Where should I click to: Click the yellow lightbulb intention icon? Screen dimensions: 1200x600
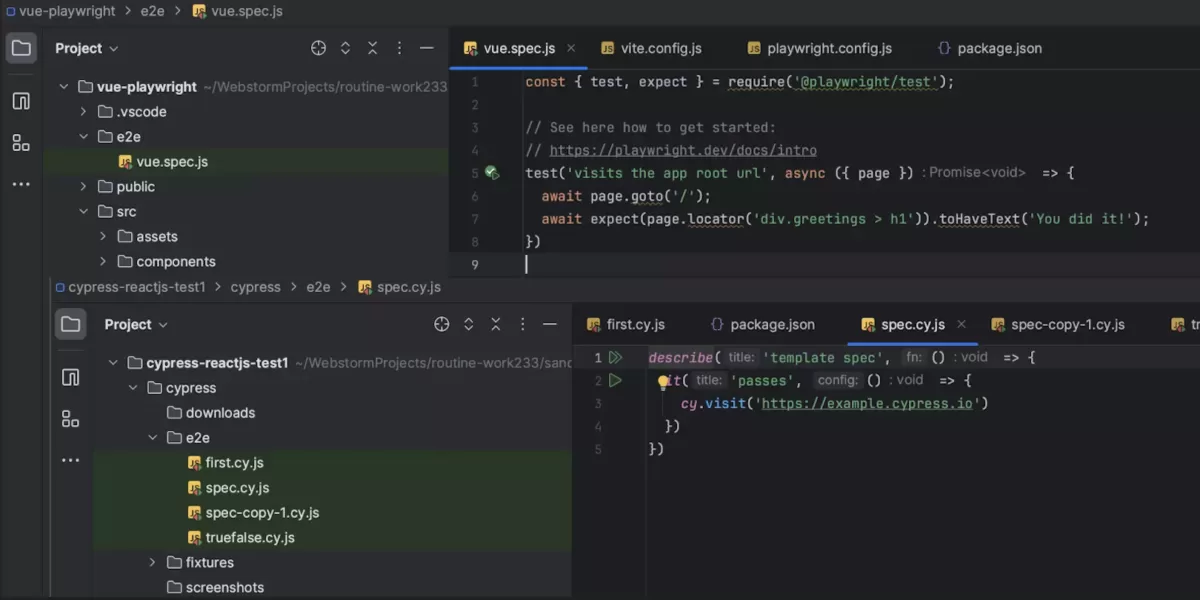point(663,381)
